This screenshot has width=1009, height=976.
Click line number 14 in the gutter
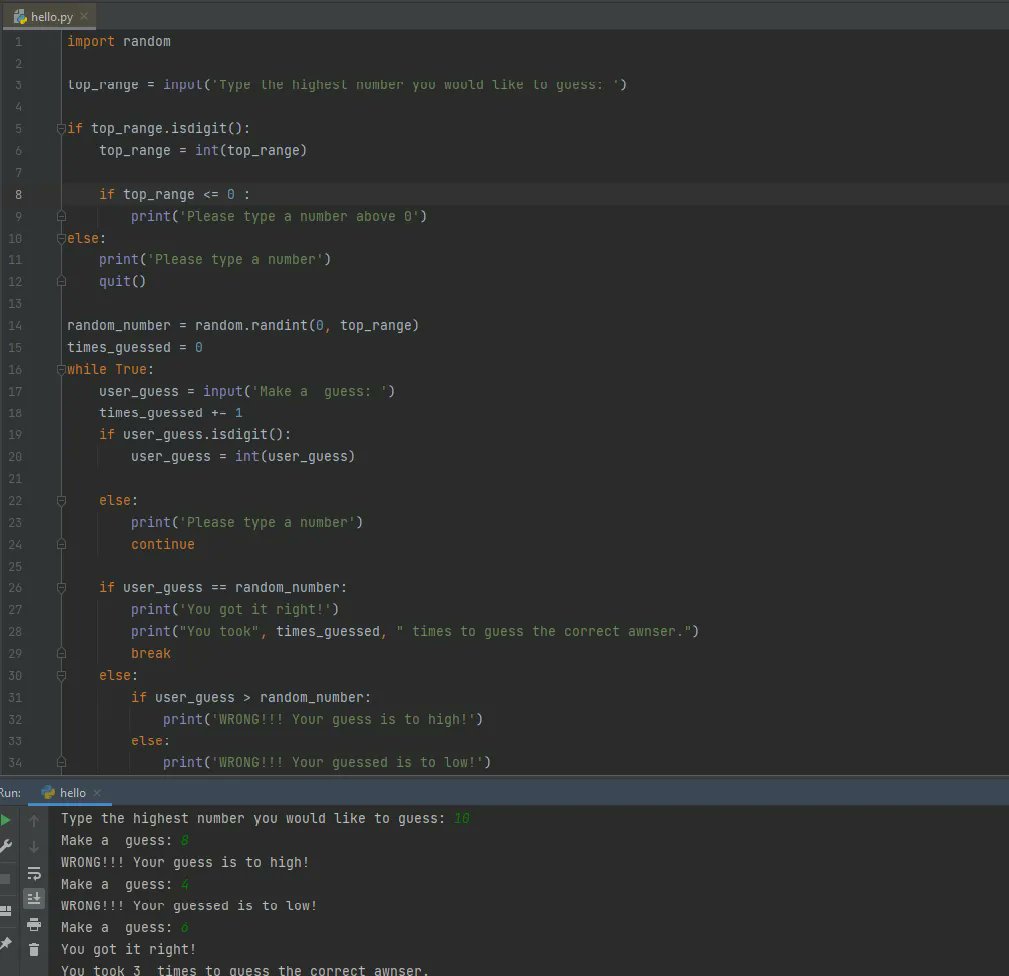coord(14,325)
